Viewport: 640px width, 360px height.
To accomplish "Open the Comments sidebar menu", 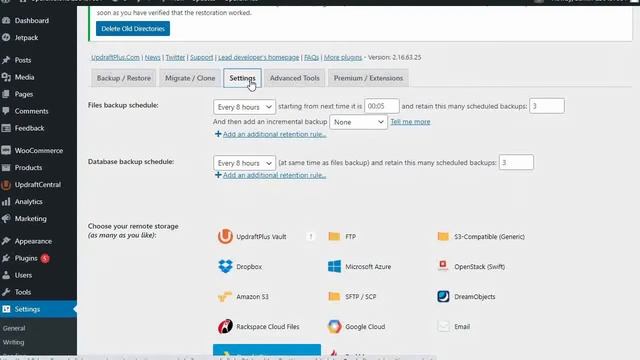I will (x=31, y=111).
